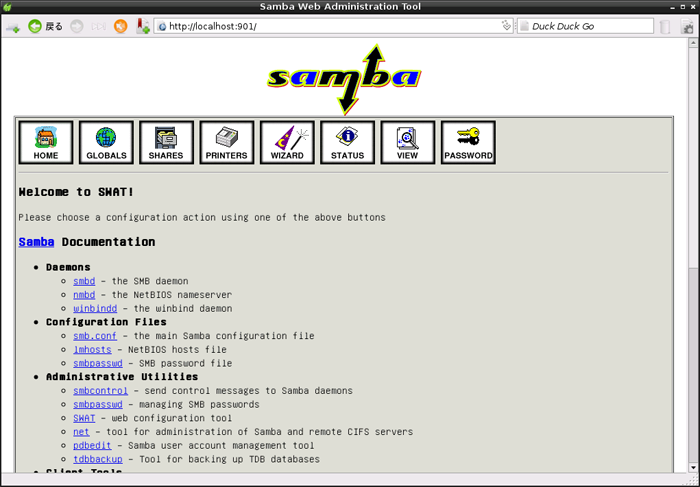This screenshot has width=700, height=487.
Task: Click the scrollbar up arrow
Action: pyautogui.click(x=693, y=43)
